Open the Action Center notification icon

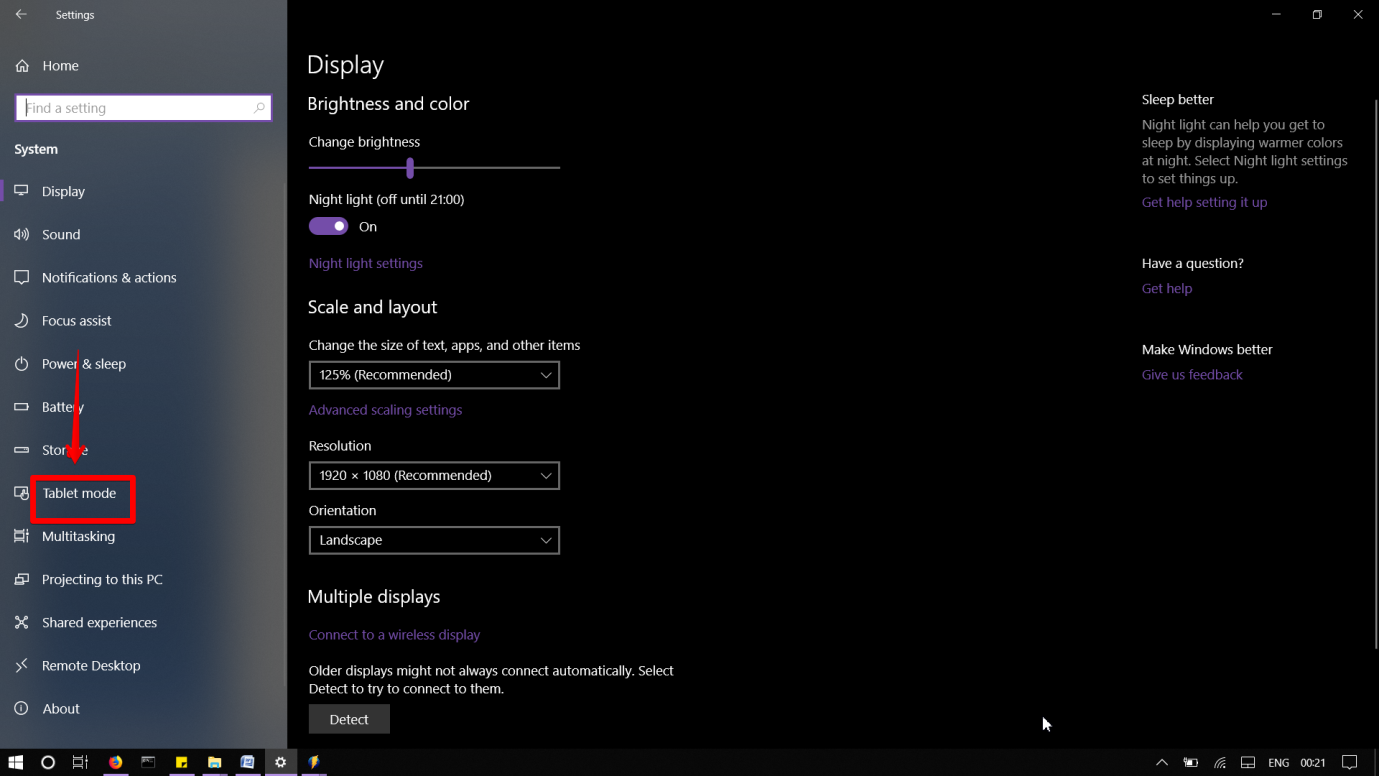point(1349,762)
